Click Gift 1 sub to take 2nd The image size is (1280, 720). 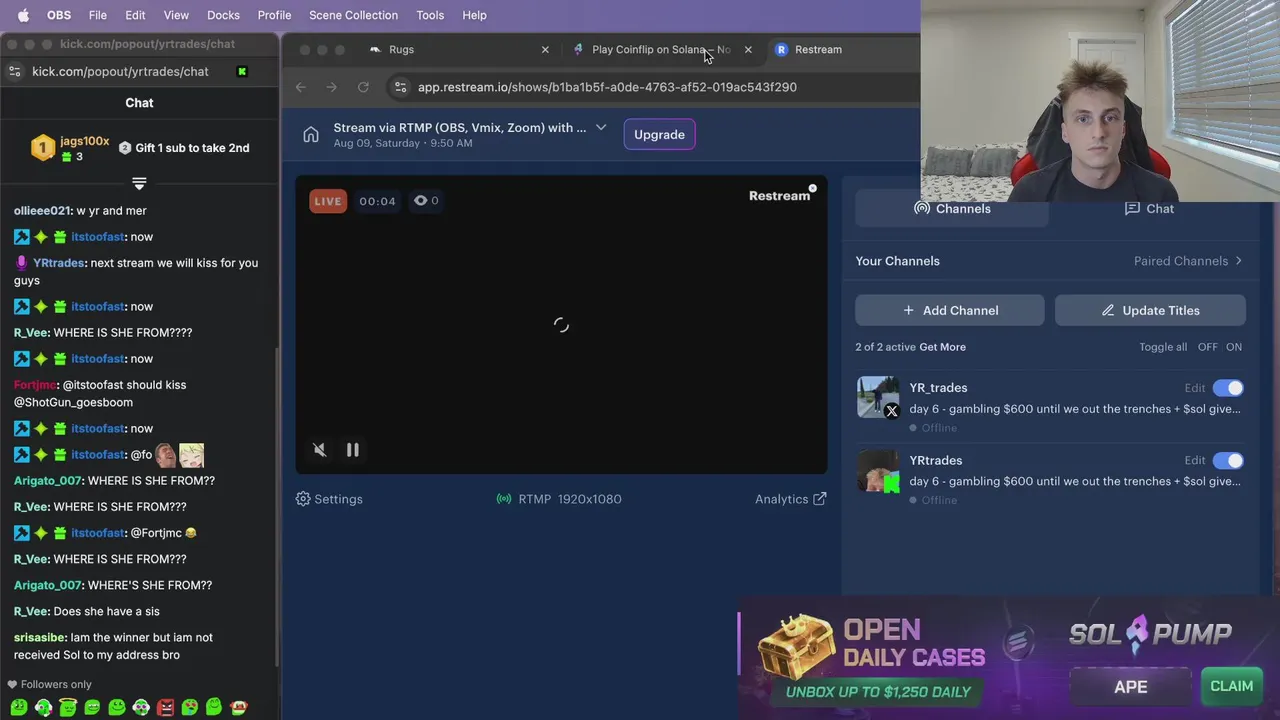[184, 148]
